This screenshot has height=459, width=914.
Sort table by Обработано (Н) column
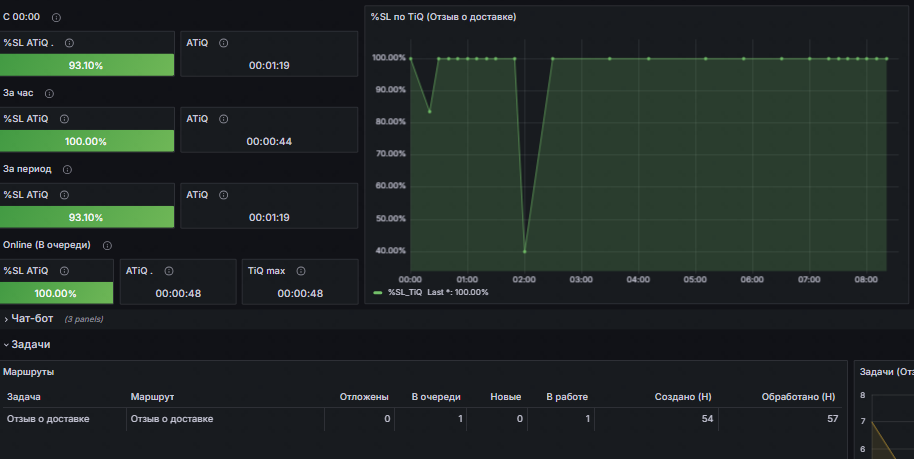[798, 397]
